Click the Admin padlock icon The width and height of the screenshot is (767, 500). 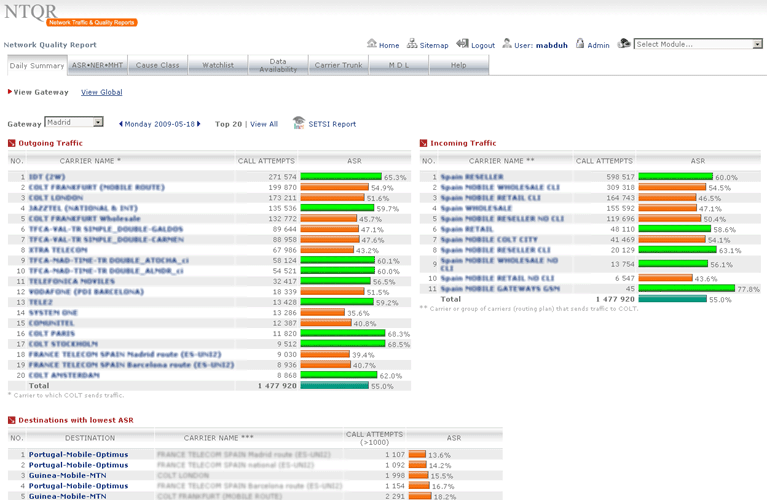pyautogui.click(x=580, y=44)
